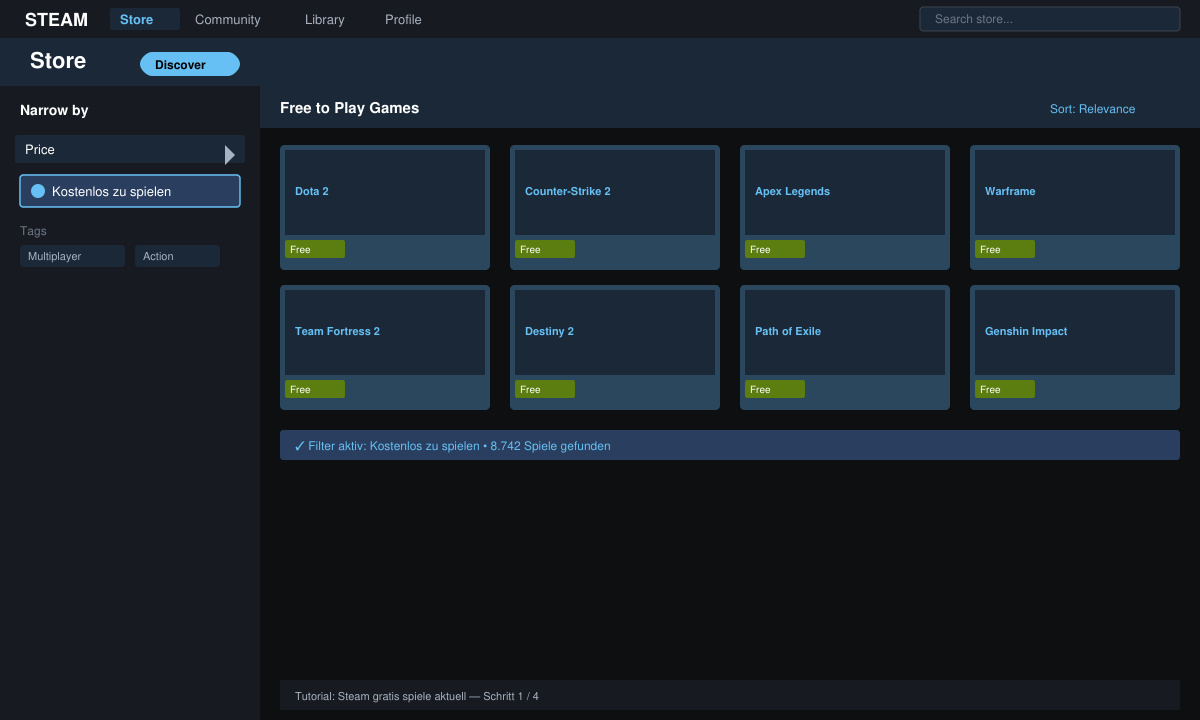
Task: Open the Dota 2 game card
Action: (x=385, y=207)
